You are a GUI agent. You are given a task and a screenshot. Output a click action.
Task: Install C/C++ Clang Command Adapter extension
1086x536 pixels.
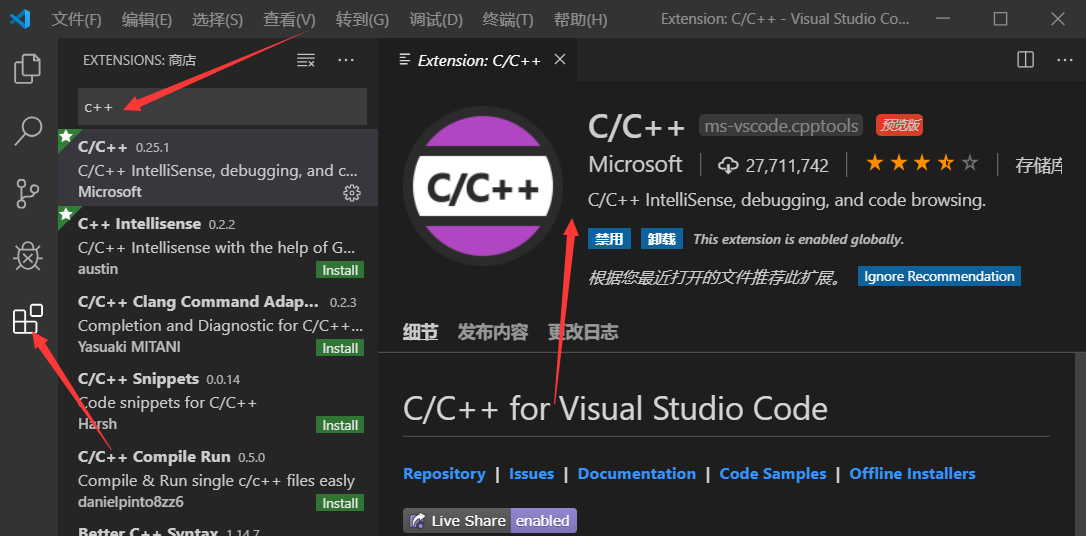[339, 348]
